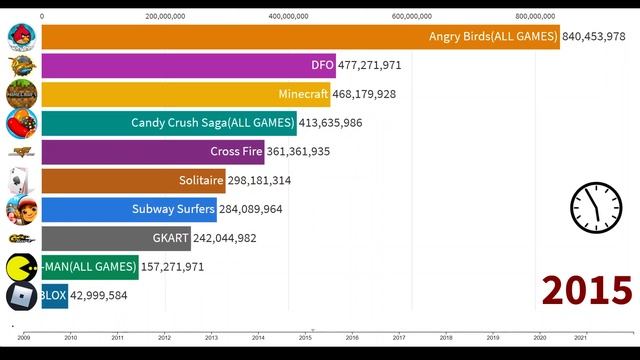Viewport: 640px width, 360px height.
Task: Click the clock icon
Action: pyautogui.click(x=596, y=208)
